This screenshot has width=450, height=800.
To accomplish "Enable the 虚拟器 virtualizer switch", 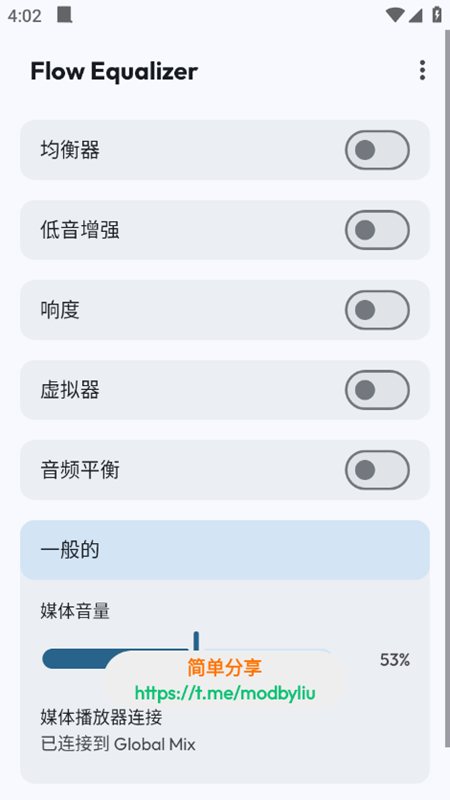I will pyautogui.click(x=377, y=390).
